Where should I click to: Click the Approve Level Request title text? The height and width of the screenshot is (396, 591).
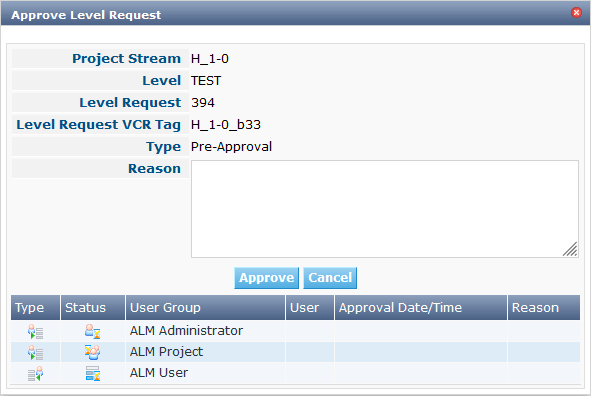(86, 15)
